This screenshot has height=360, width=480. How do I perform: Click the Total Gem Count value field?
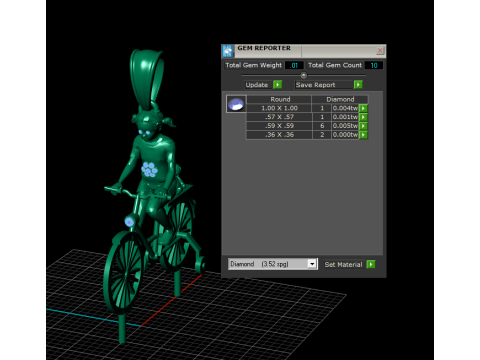click(x=374, y=65)
